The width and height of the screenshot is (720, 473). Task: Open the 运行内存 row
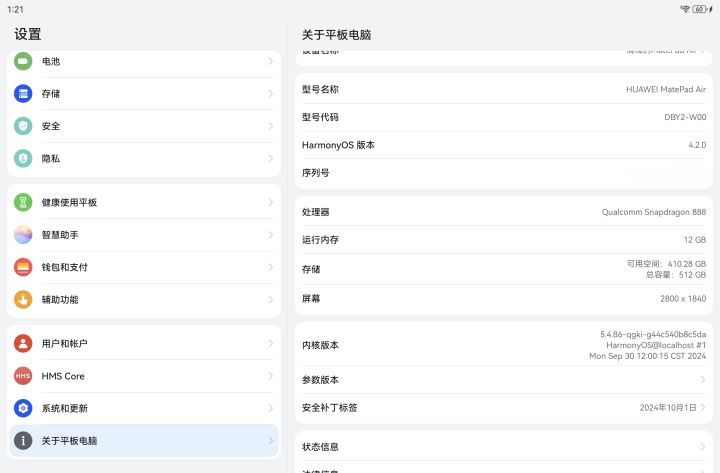(x=504, y=240)
